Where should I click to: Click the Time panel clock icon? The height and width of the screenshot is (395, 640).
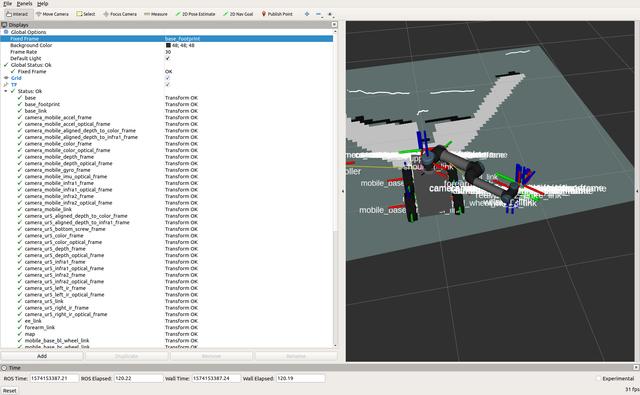point(4,368)
